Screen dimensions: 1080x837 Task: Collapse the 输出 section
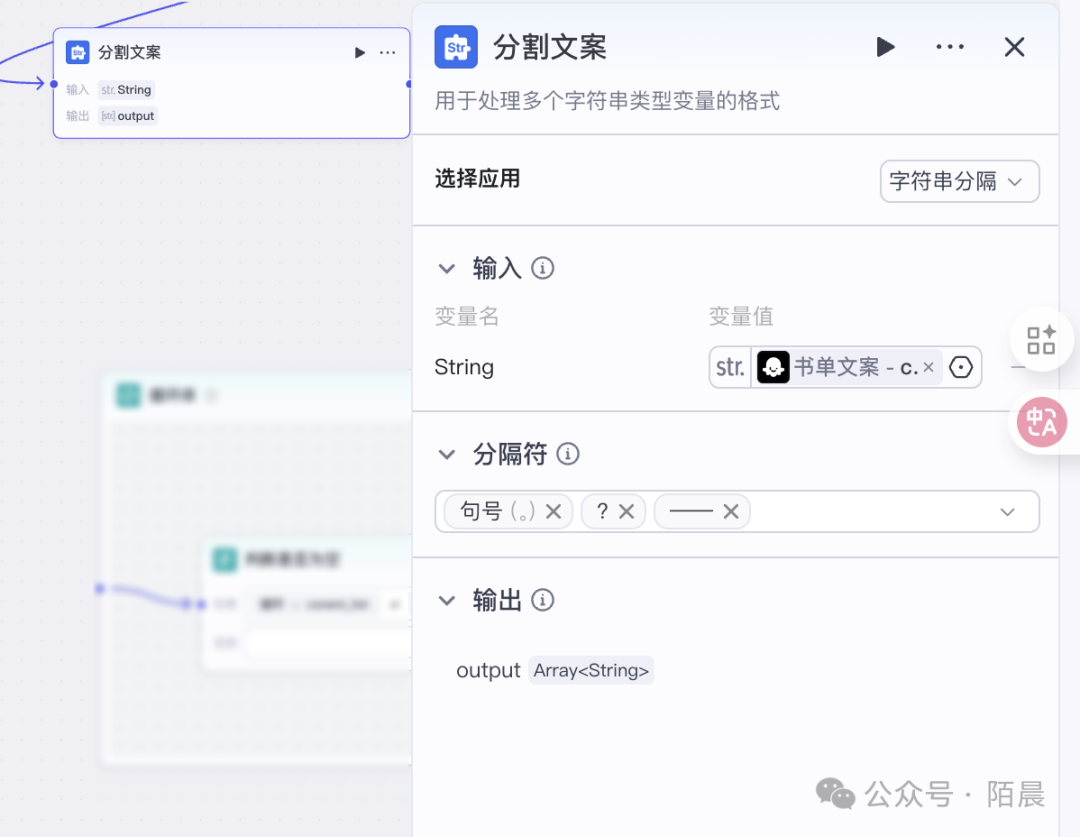tap(447, 600)
